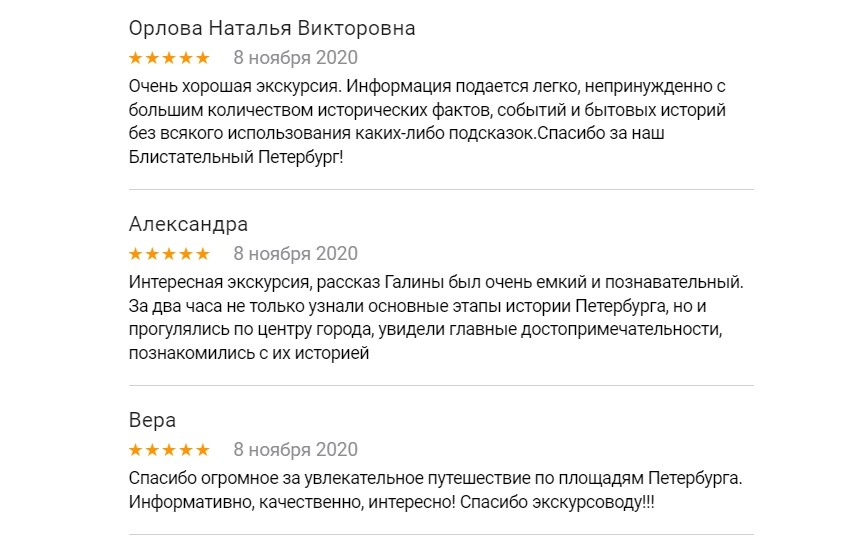Click the fifth star in Орлова's rating
Screen dimensions: 862x536
(x=203, y=58)
